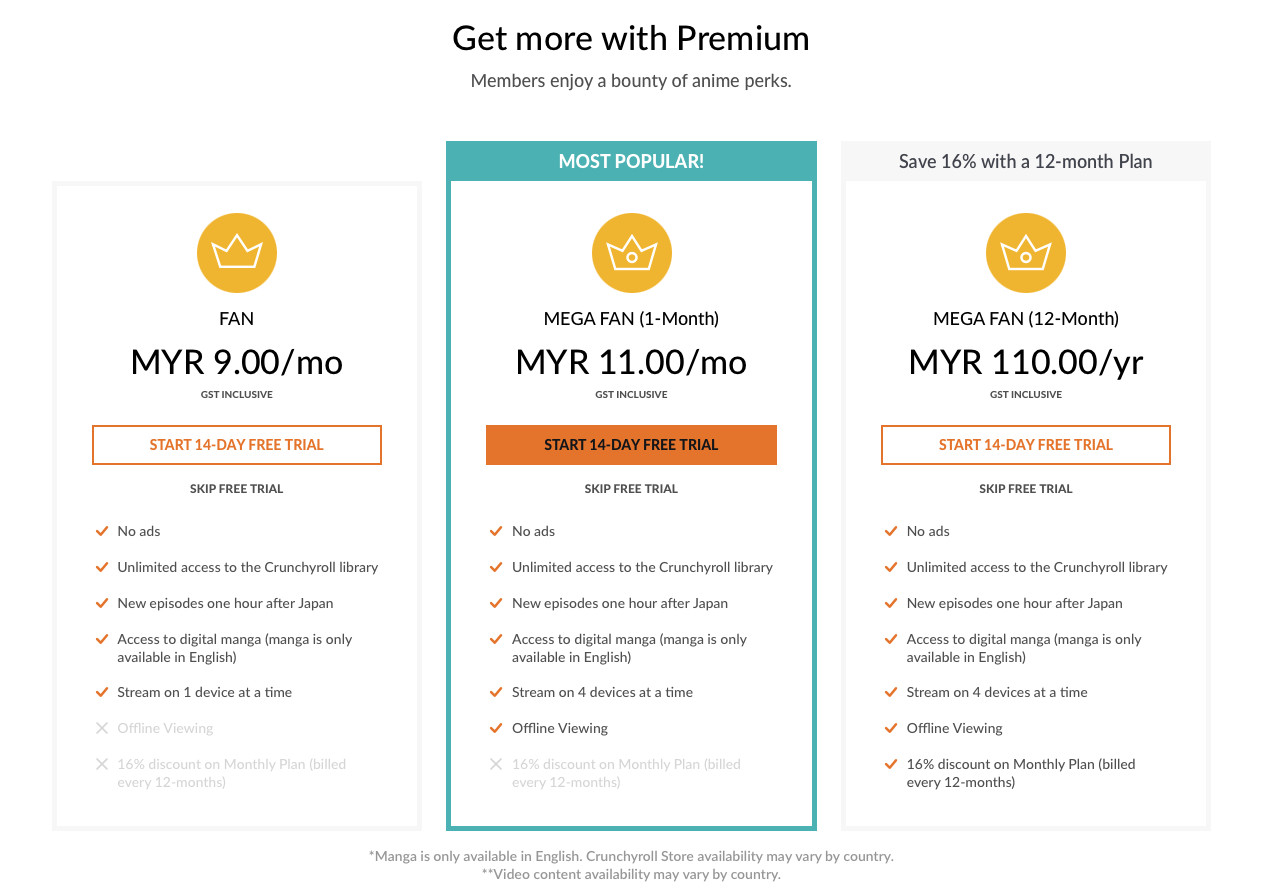
Task: Click the Save 16% with 12-month Plan header
Action: point(1026,160)
